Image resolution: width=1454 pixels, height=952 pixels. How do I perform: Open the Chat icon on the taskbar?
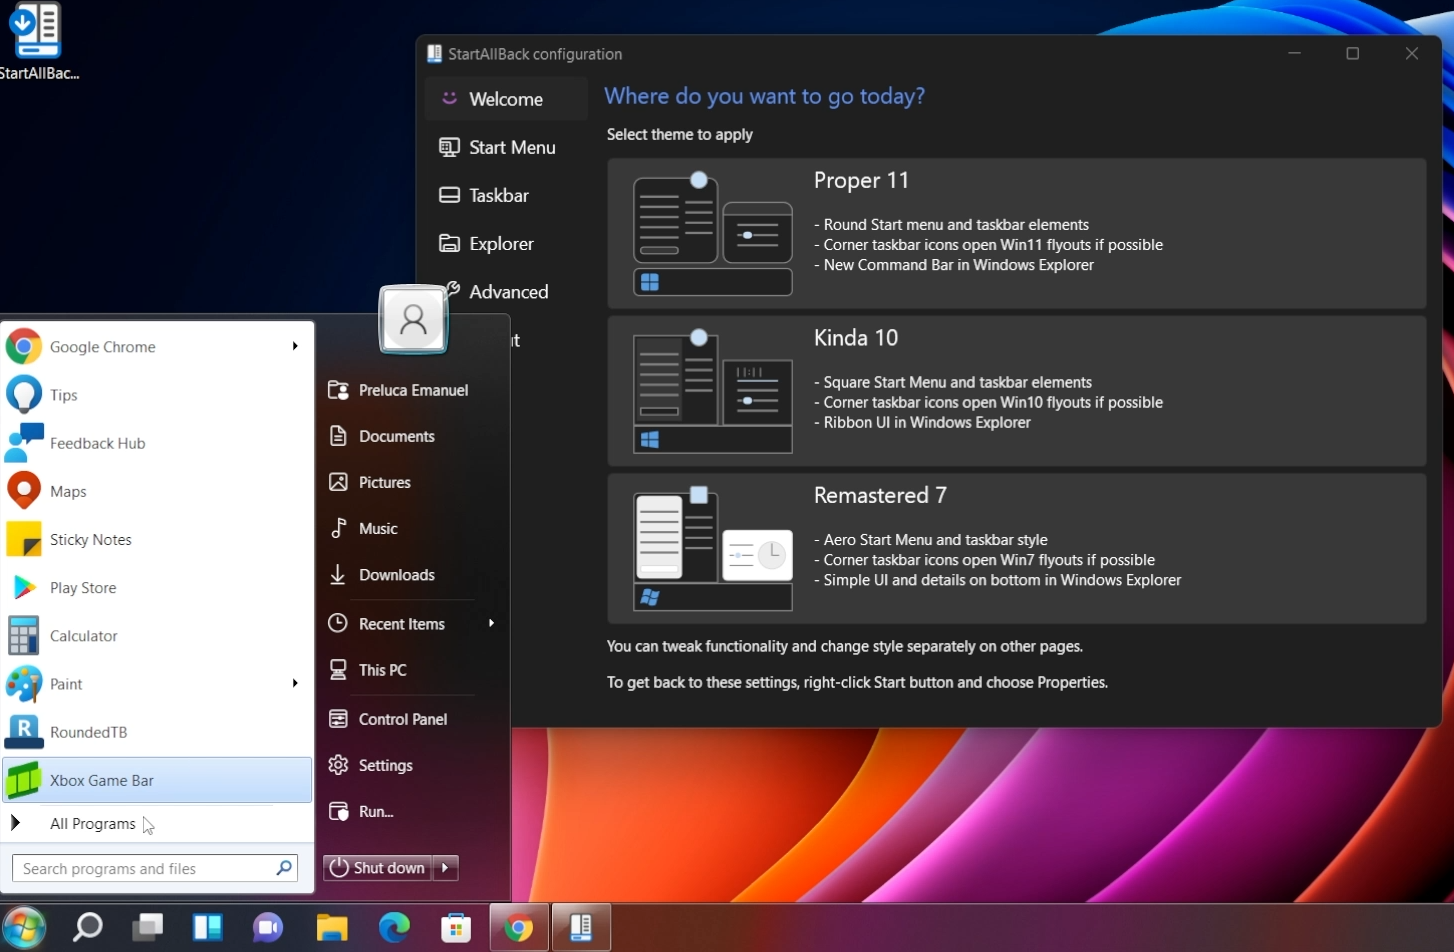tap(268, 927)
